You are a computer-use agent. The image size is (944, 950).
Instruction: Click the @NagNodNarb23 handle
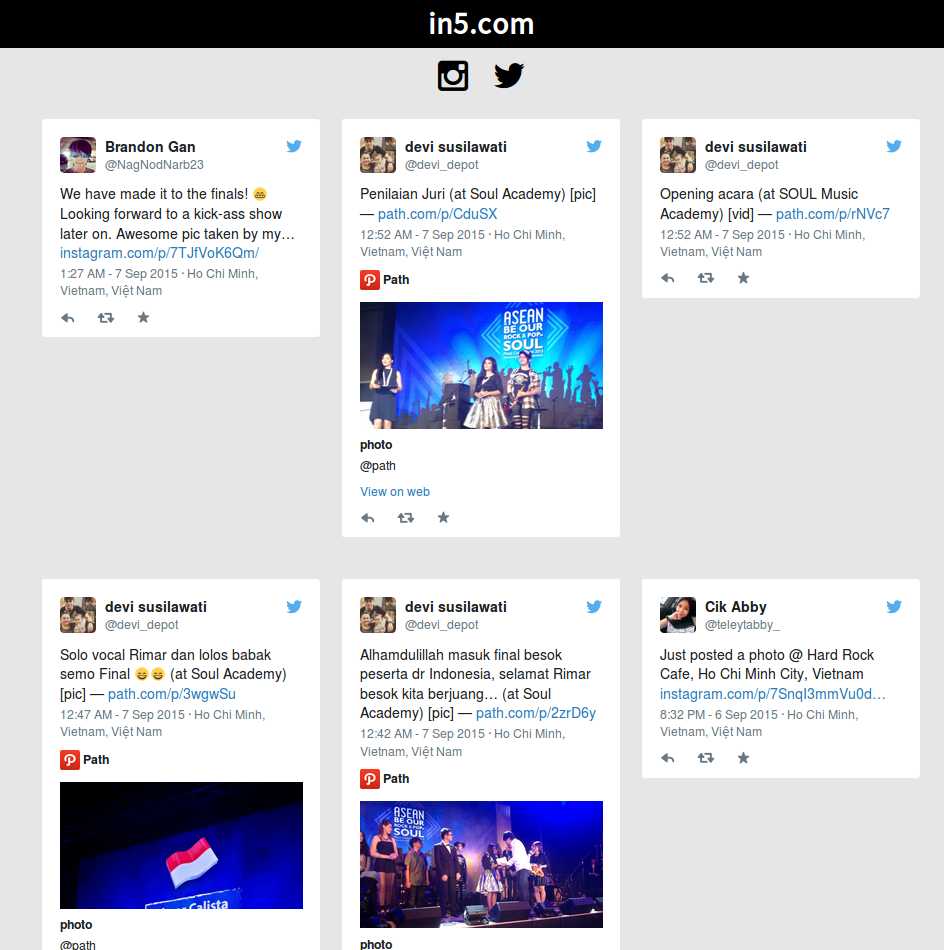click(154, 165)
